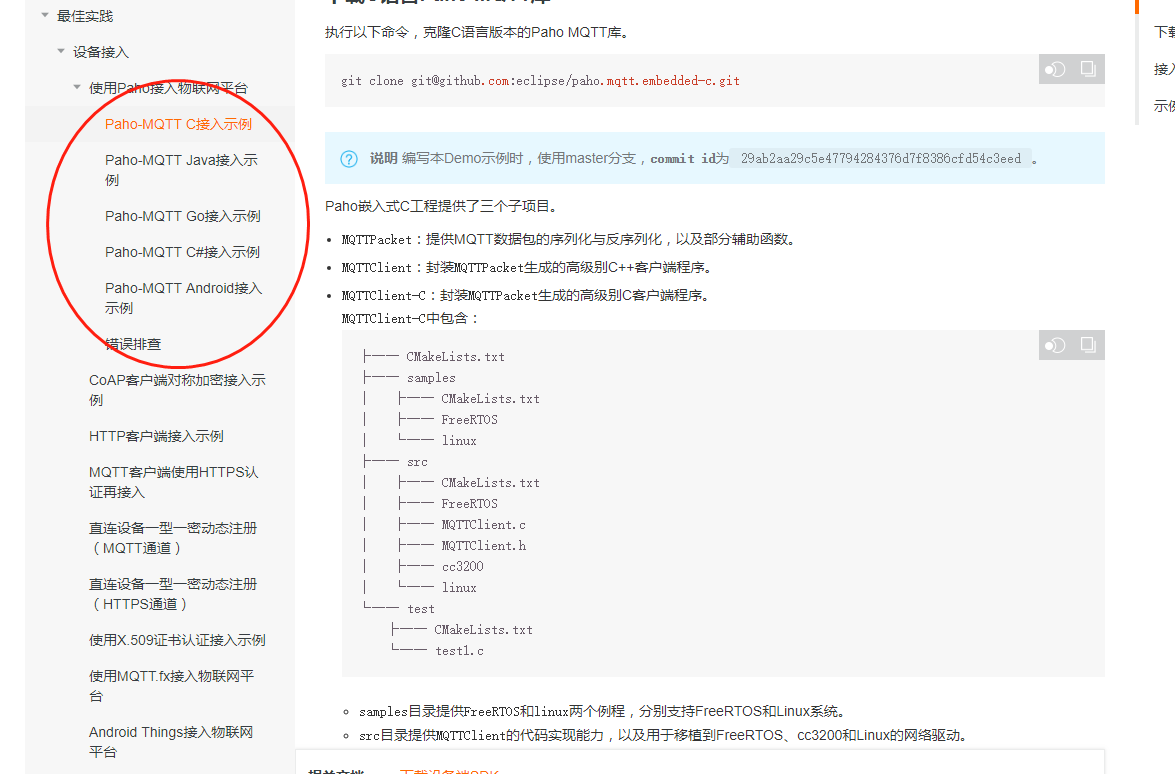
Task: Click MQTTClient.c in directory tree
Action: (483, 525)
